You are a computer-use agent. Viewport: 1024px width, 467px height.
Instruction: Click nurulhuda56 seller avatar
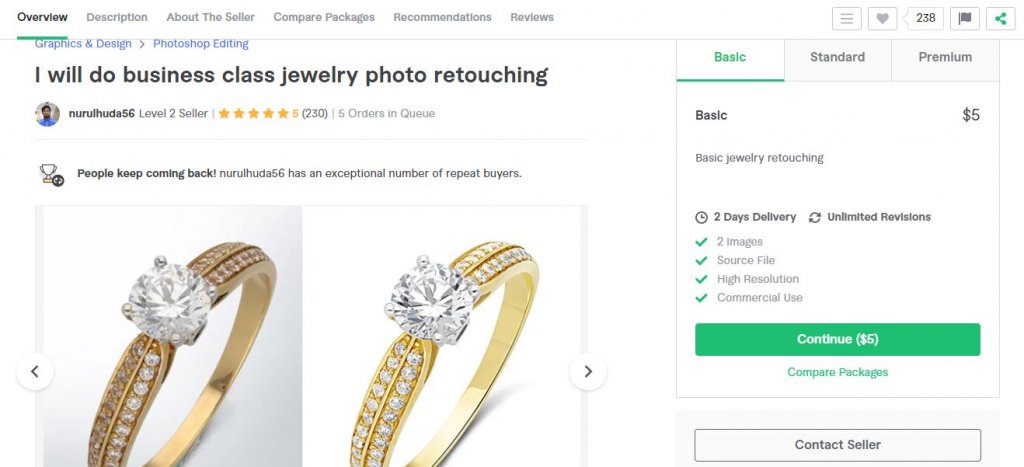(x=47, y=114)
